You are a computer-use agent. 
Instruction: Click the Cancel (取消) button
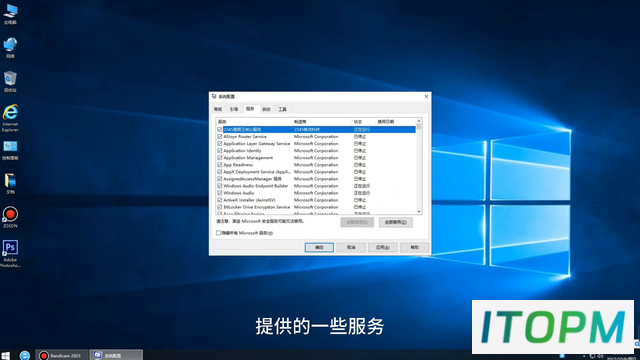(351, 247)
